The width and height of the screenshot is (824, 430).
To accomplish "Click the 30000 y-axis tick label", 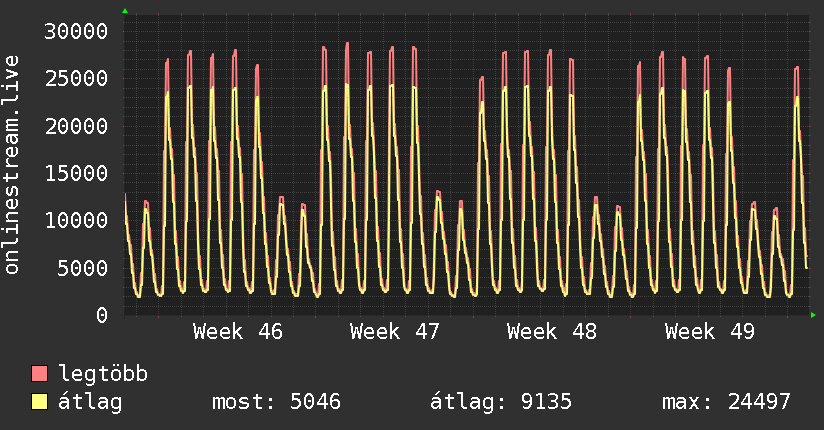I will pos(76,32).
